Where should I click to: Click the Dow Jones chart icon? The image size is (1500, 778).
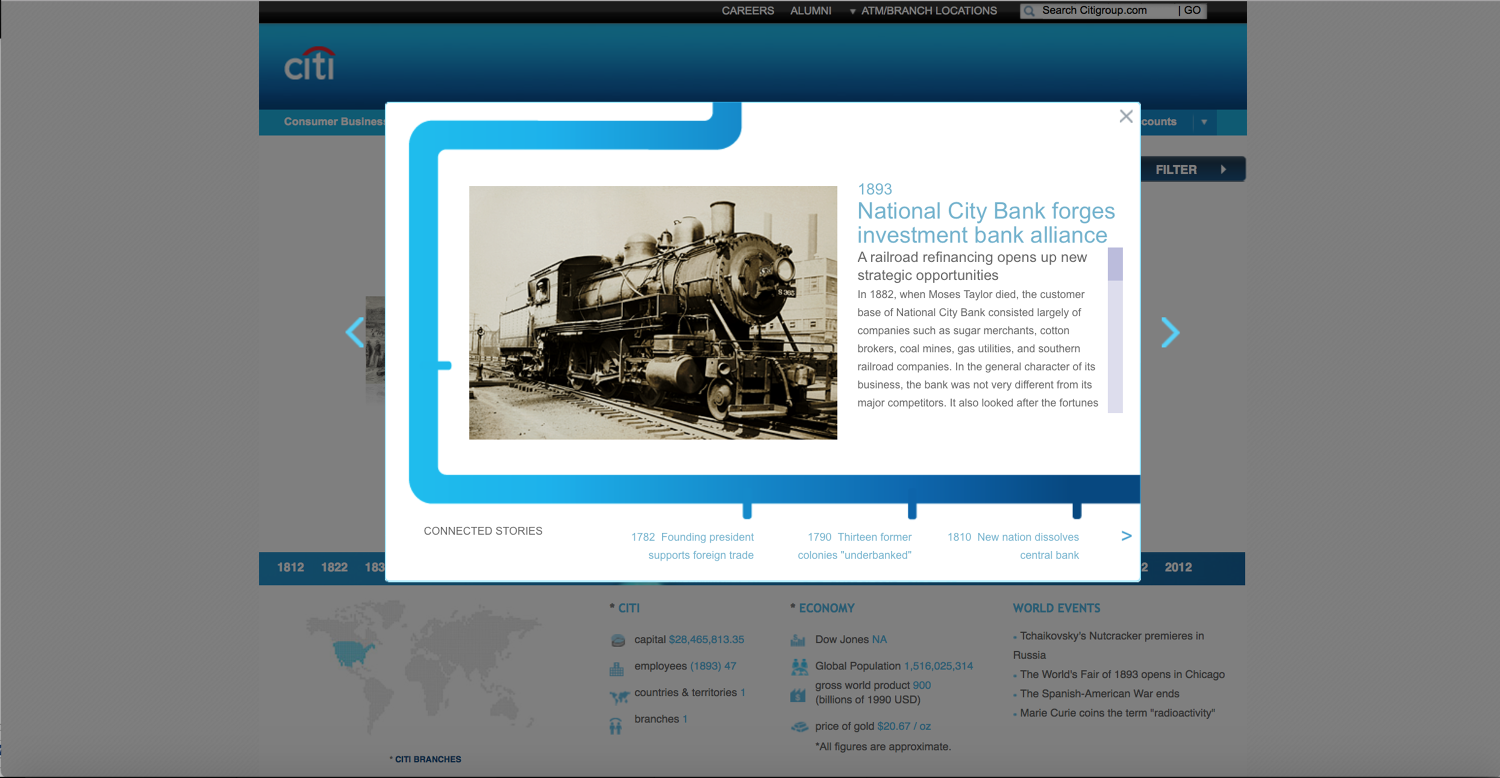click(x=798, y=640)
